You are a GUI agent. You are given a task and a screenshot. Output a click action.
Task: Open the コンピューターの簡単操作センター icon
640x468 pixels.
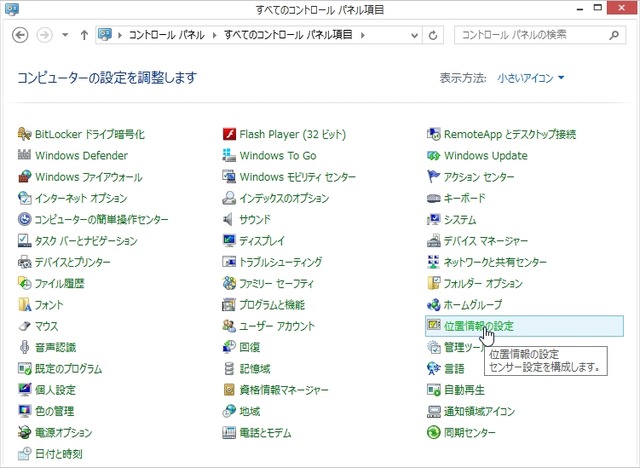coord(24,219)
